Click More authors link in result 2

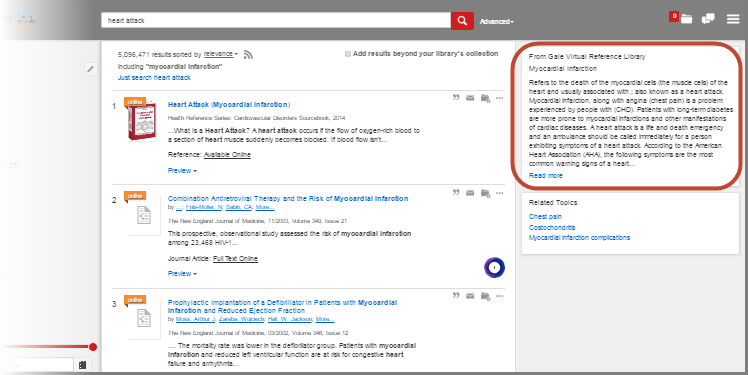[x=265, y=208]
